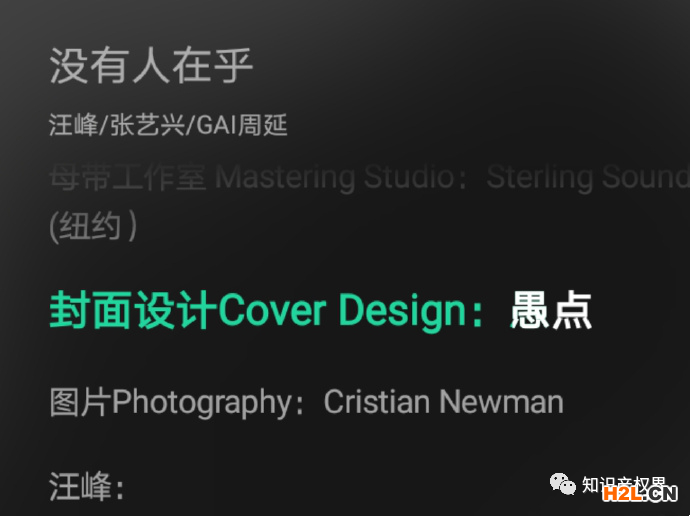
Task: Tap the 图片 characters before Photography
Action: coord(80,402)
